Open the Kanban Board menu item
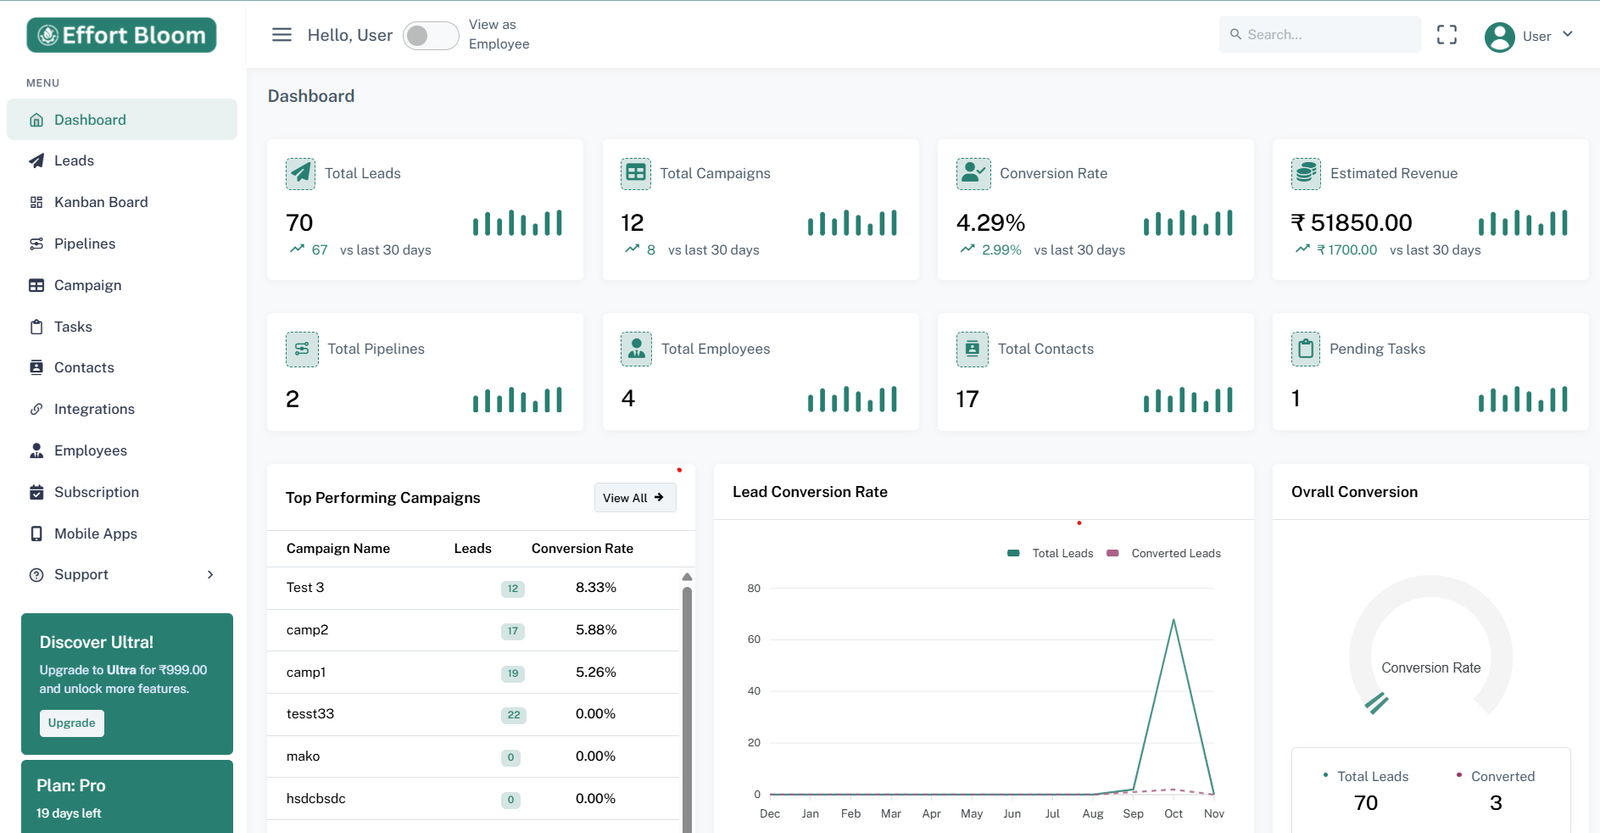Viewport: 1600px width, 833px height. coord(101,202)
